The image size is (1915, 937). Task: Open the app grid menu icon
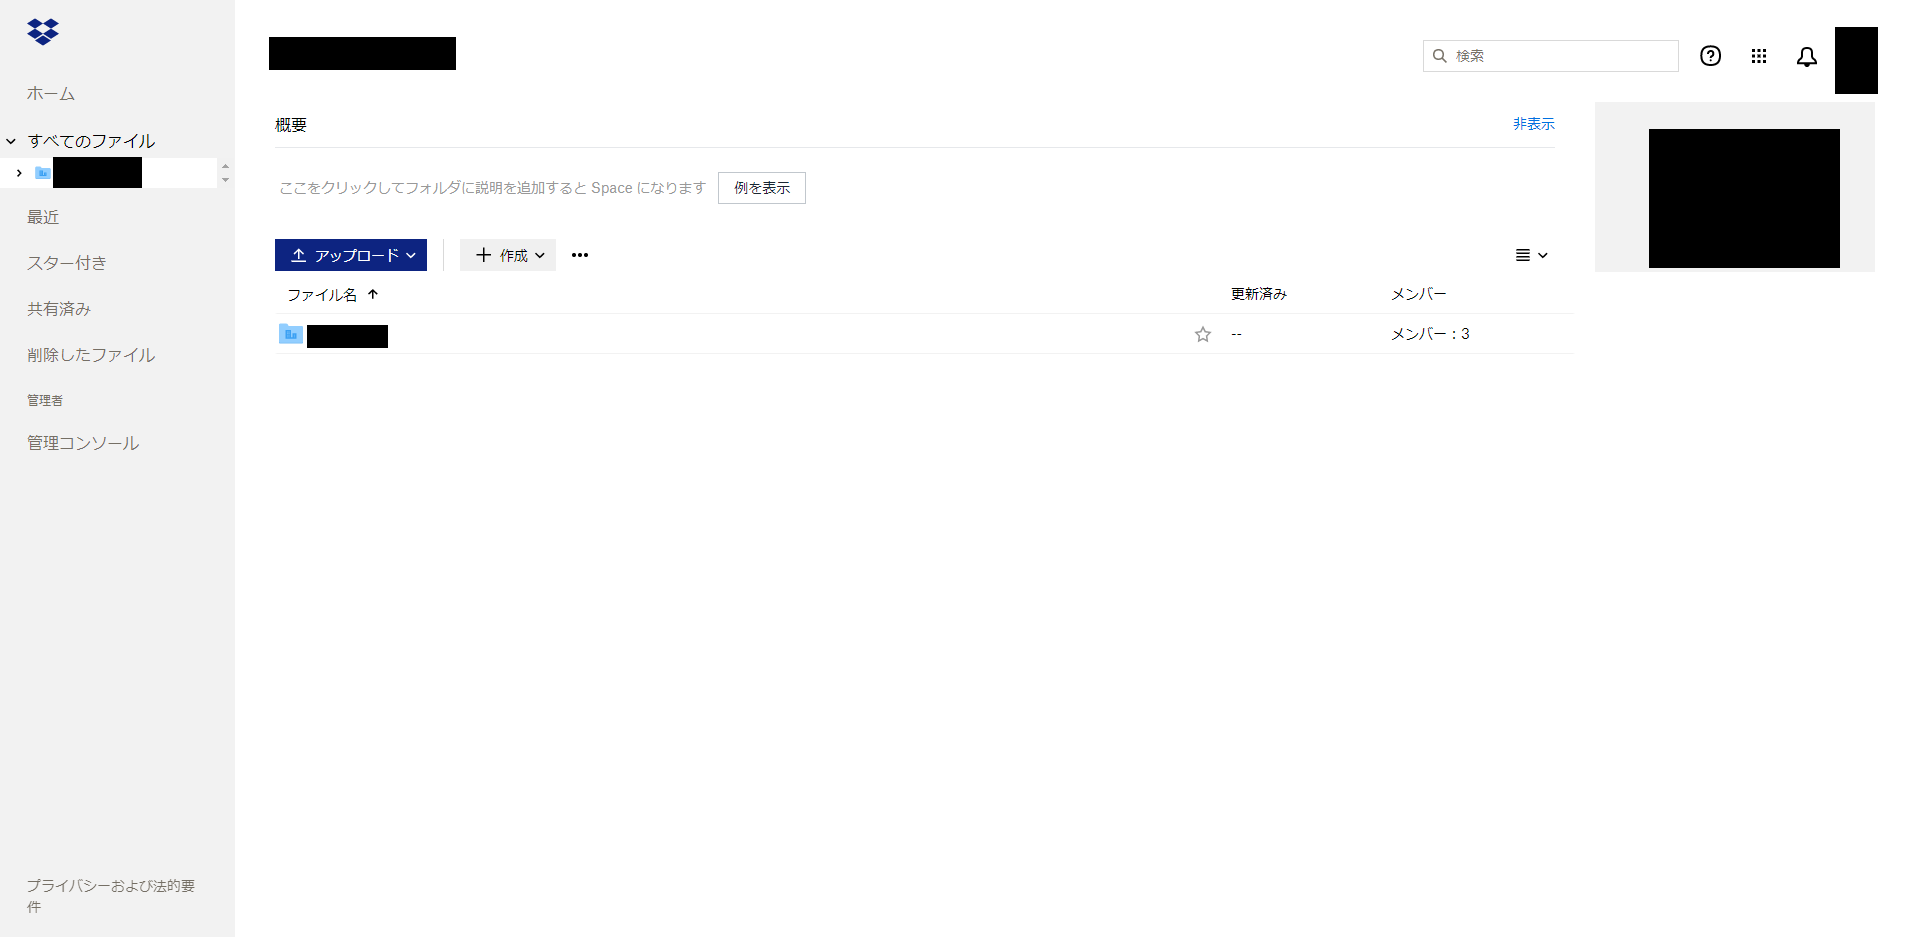(x=1758, y=56)
